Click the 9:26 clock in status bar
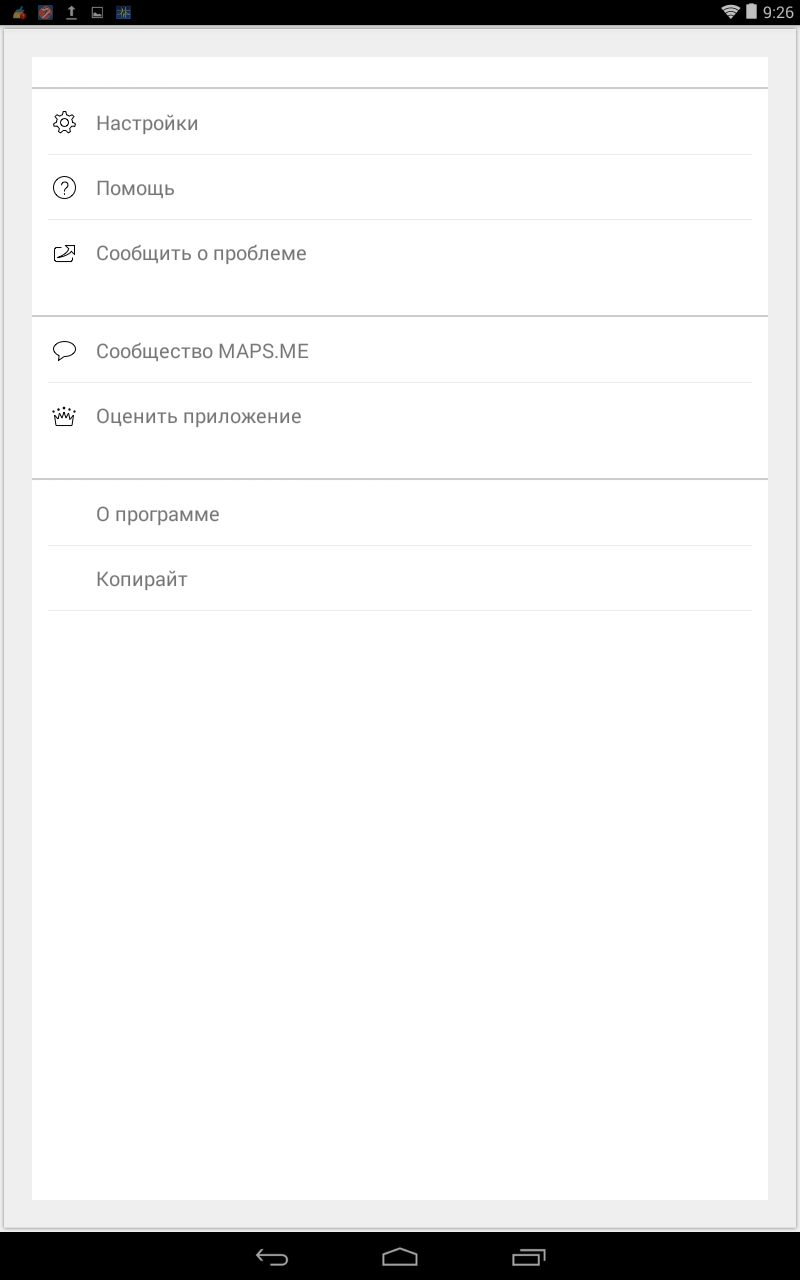800x1280 pixels. click(x=777, y=13)
